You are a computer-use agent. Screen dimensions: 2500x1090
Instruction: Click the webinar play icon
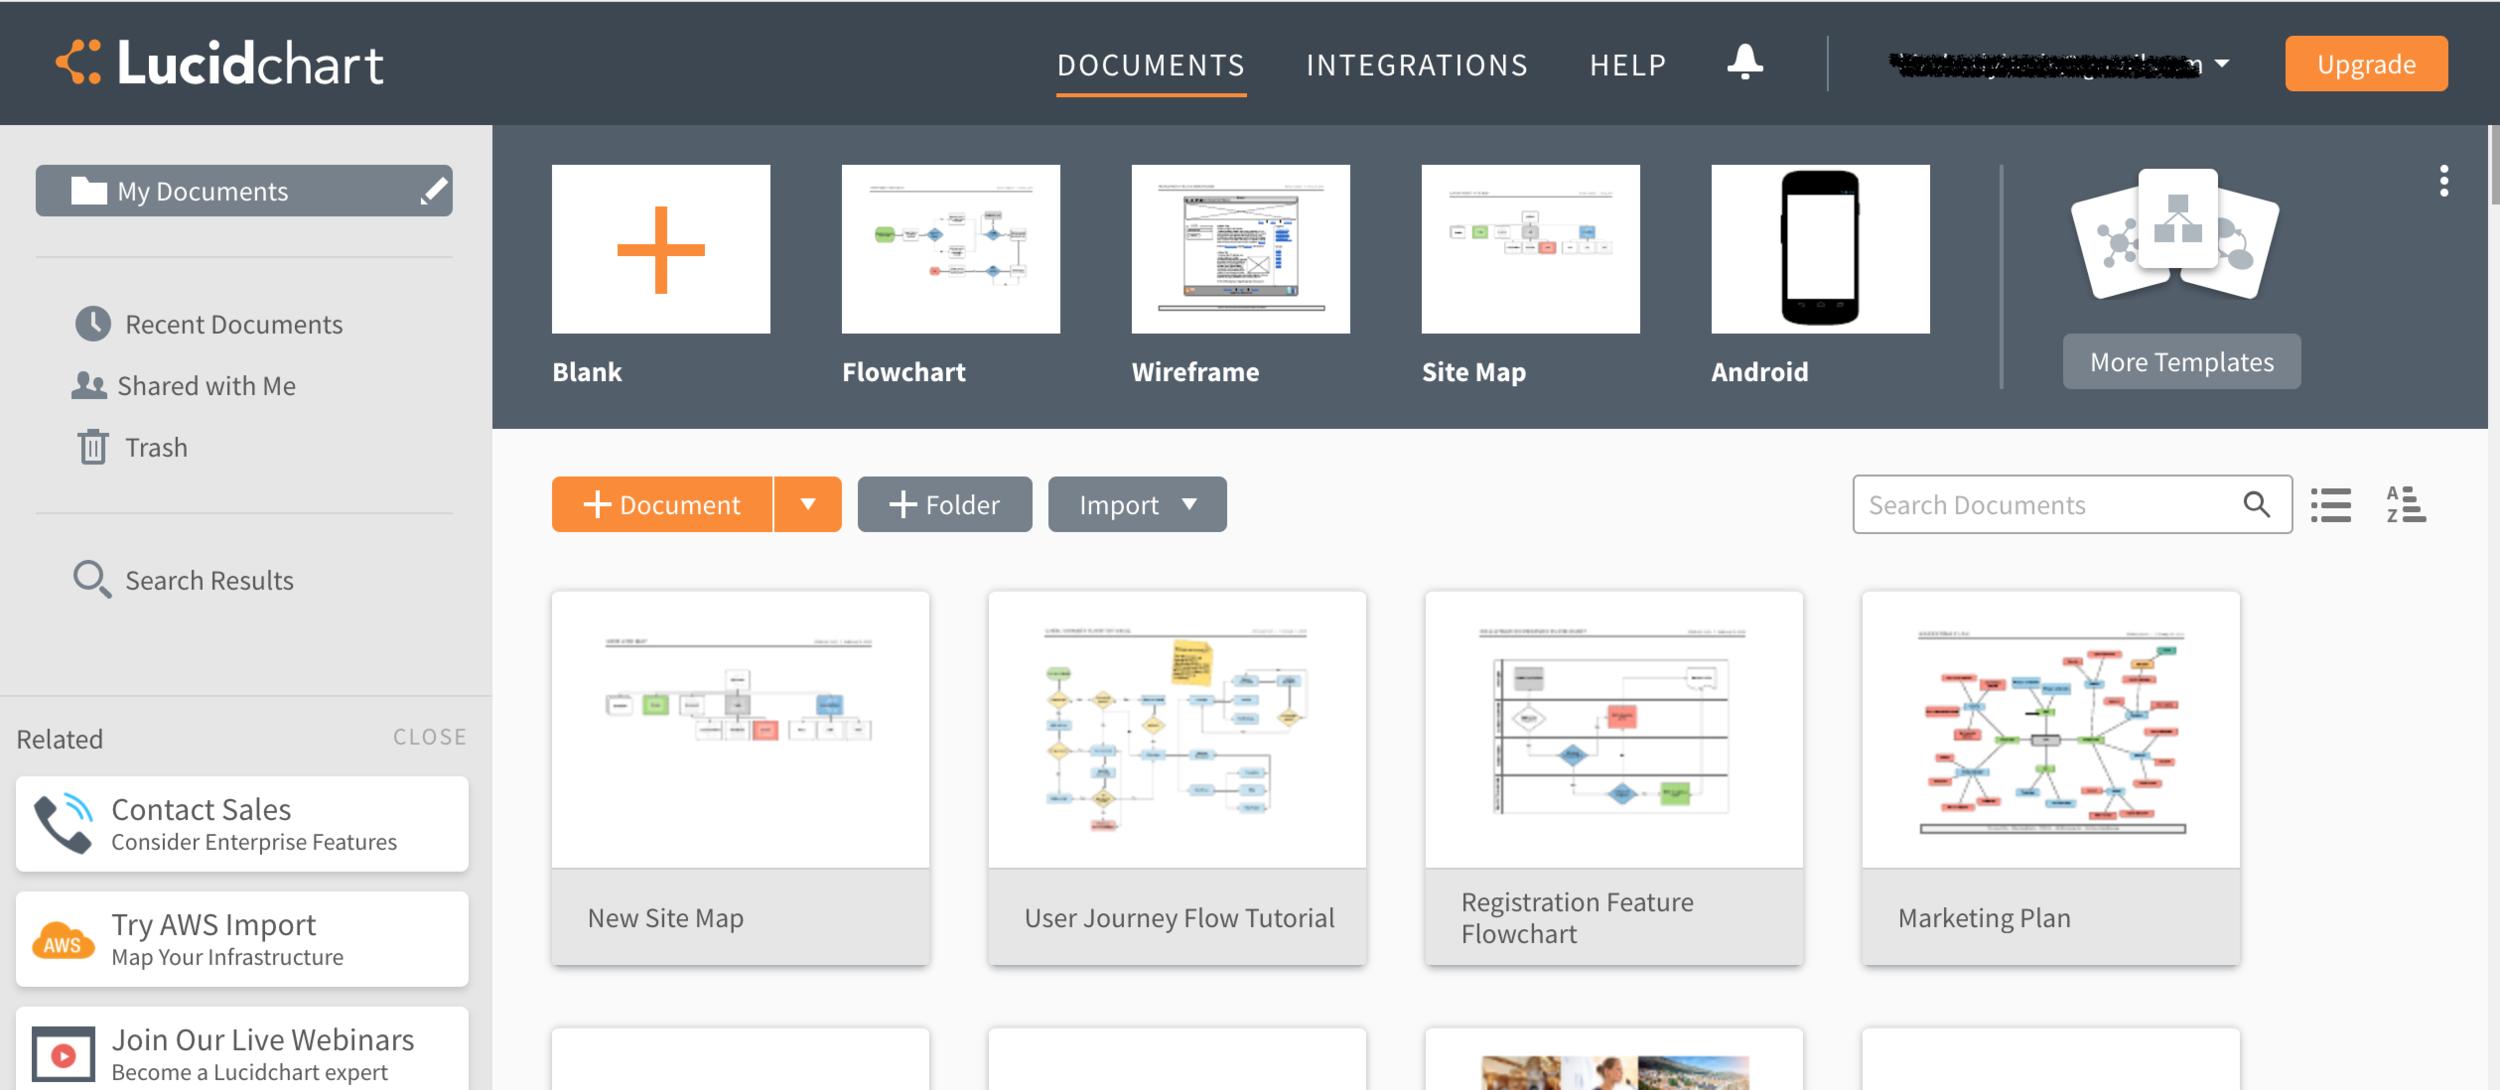tap(63, 1055)
